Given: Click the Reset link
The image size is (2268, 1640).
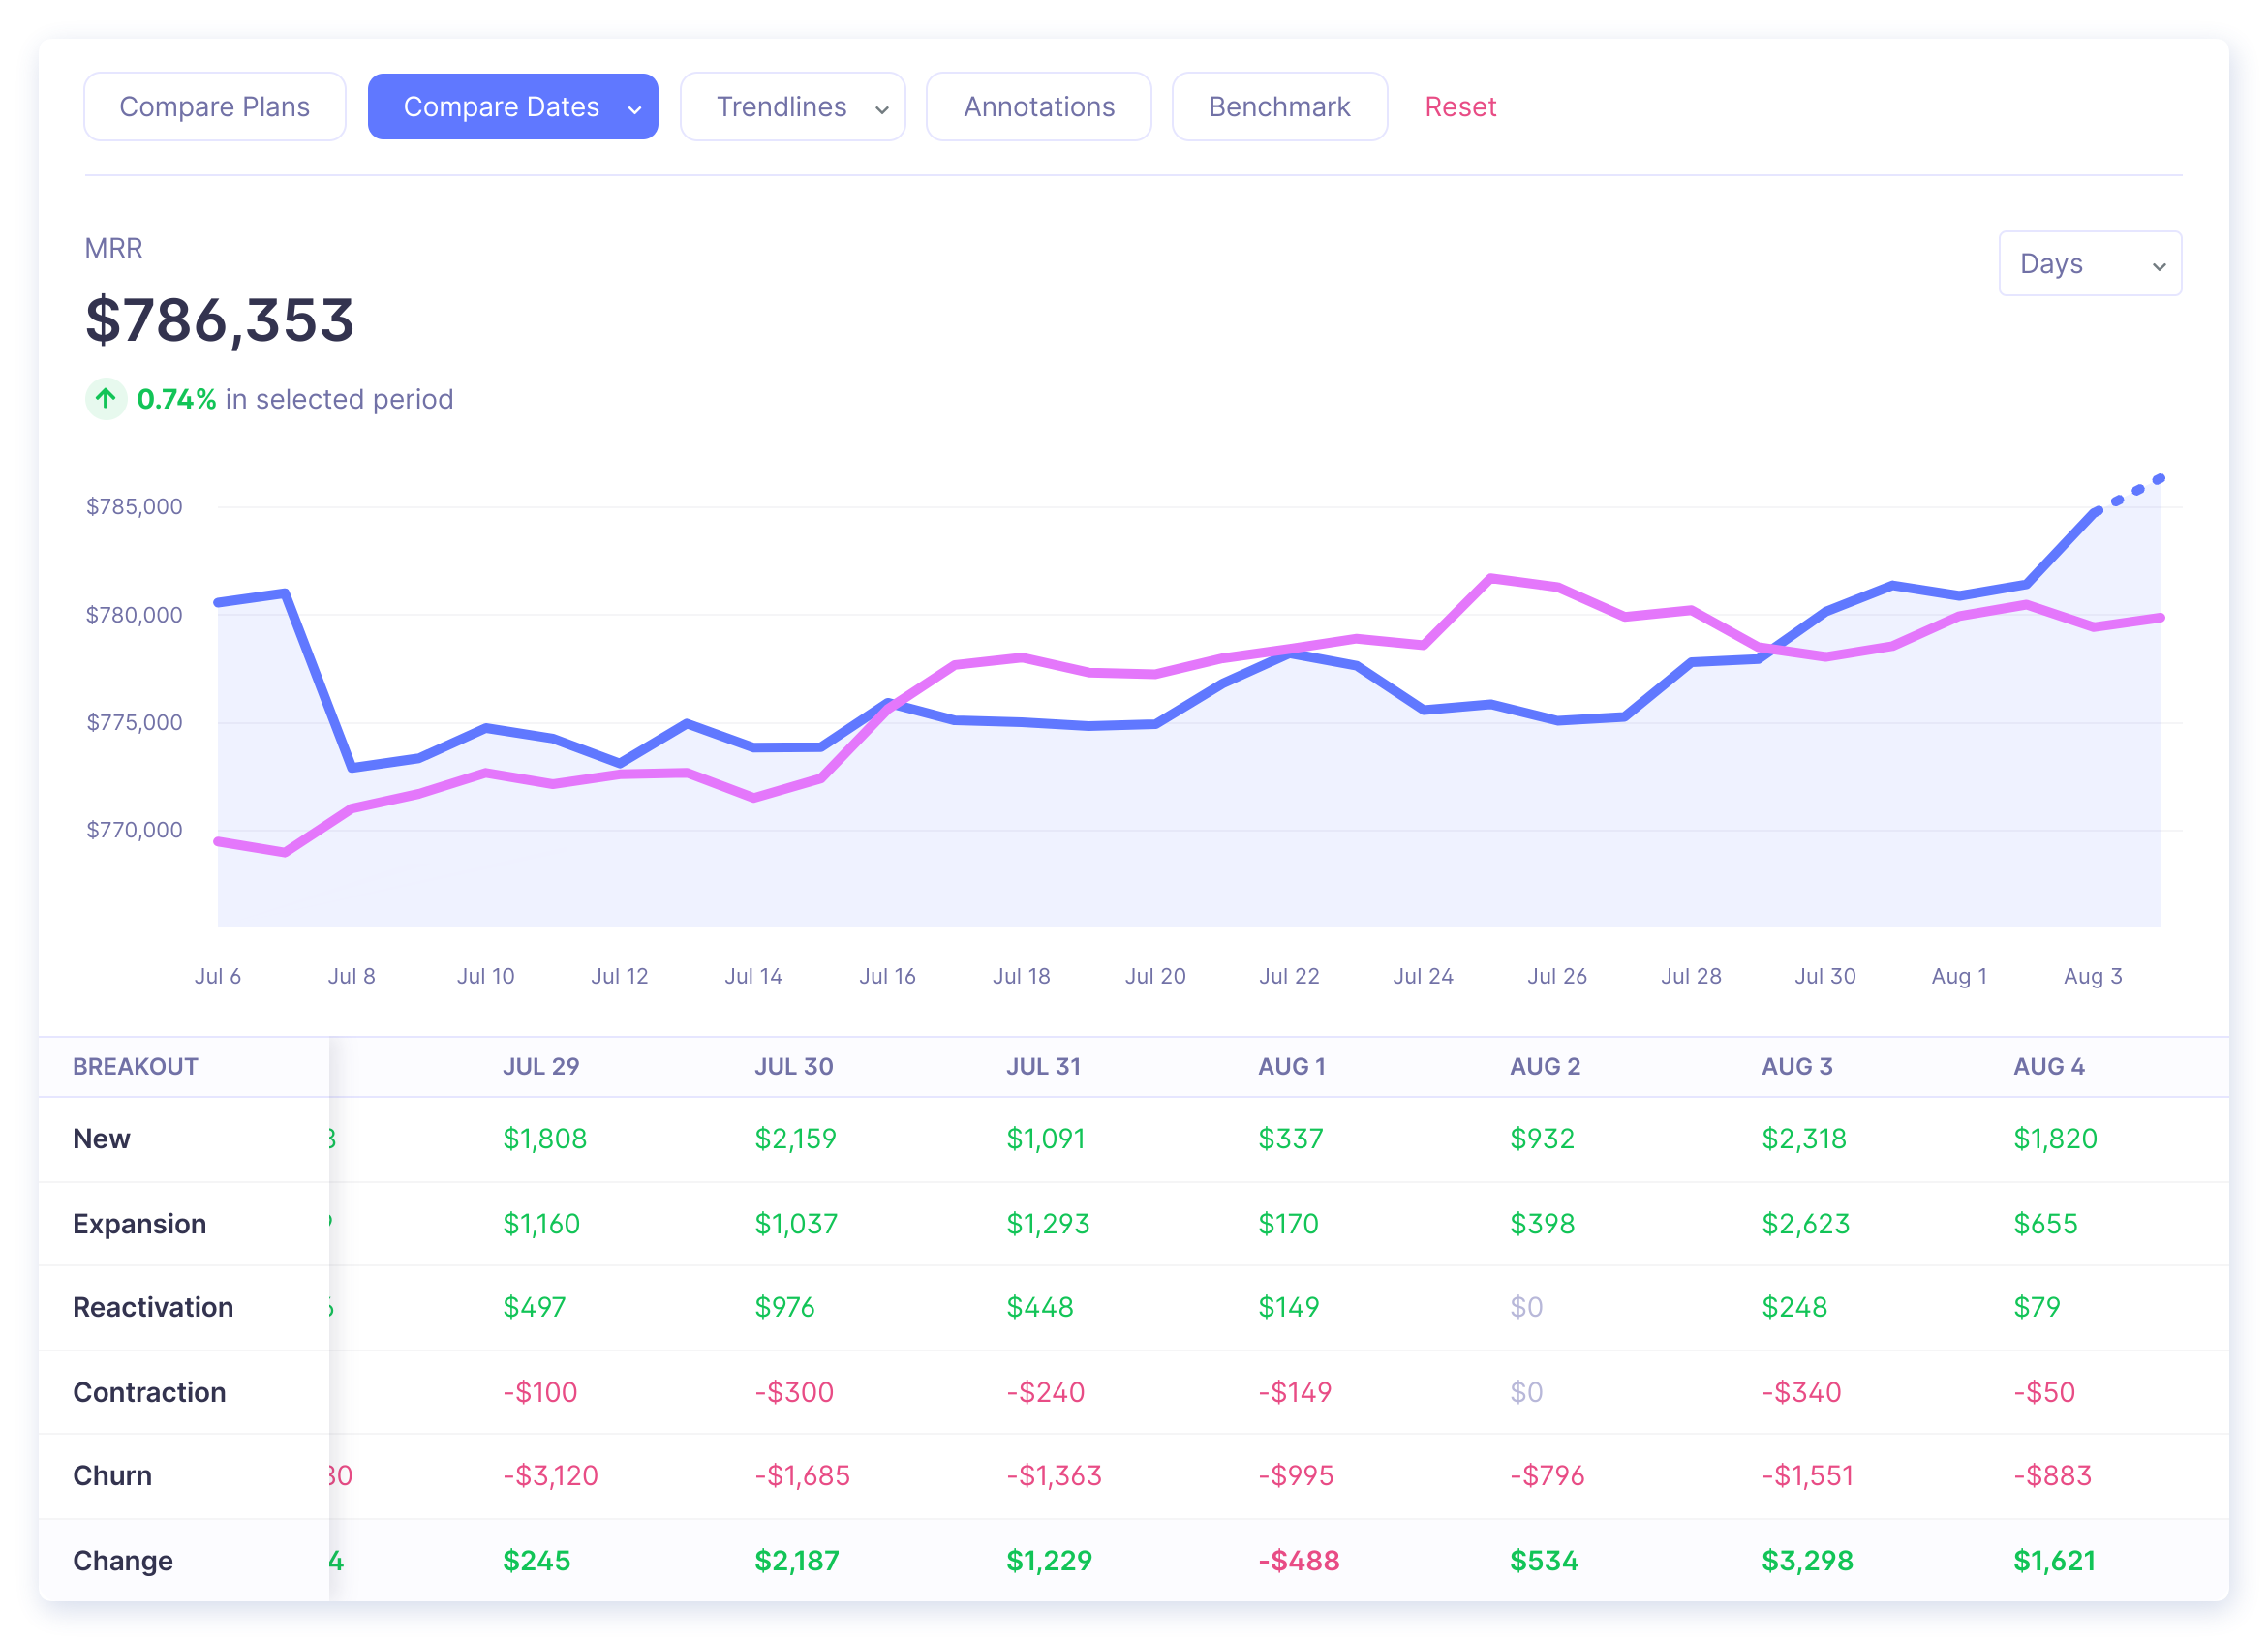Looking at the screenshot, I should tap(1460, 106).
